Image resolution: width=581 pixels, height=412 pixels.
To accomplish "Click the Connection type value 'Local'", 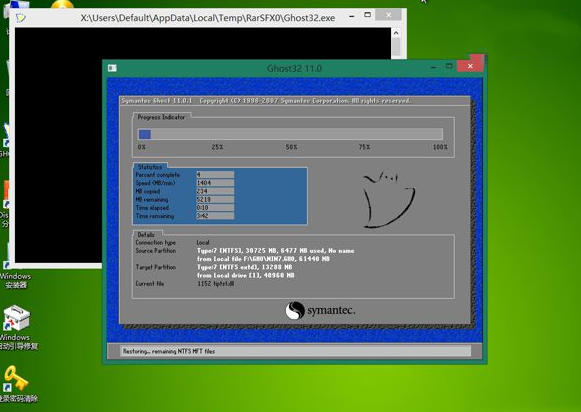I will point(203,242).
